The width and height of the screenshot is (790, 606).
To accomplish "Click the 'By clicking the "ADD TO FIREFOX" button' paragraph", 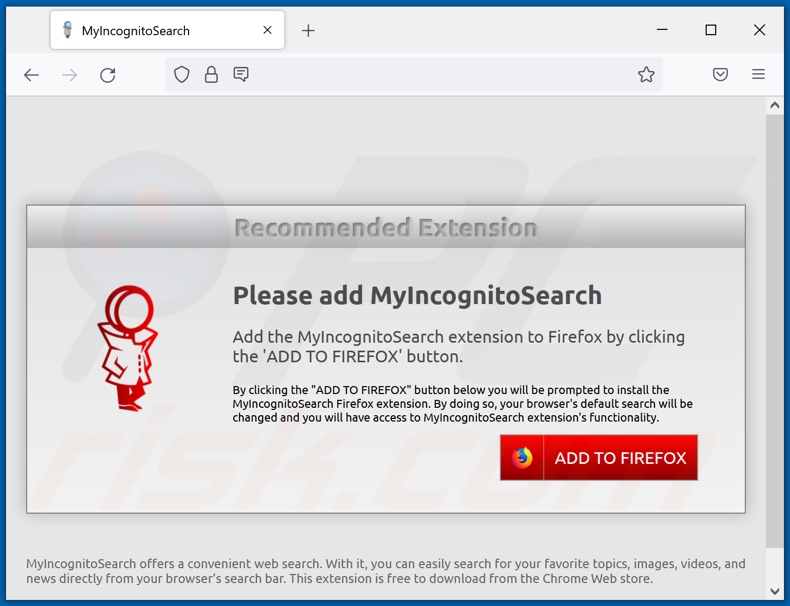I will click(463, 403).
